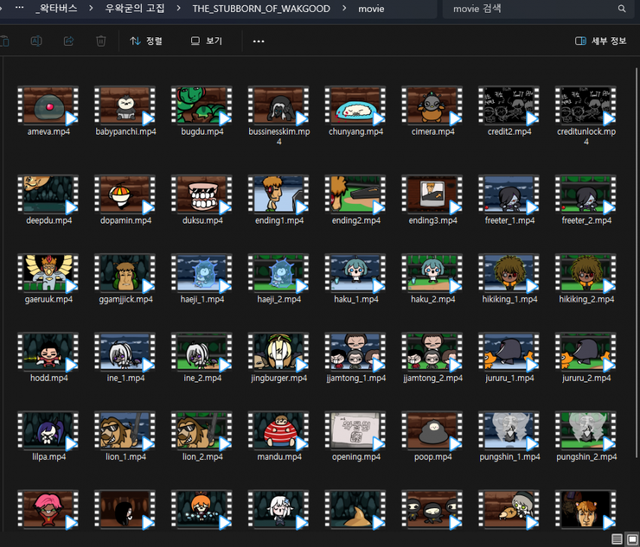Select the poop.mp4 video file

tap(431, 430)
